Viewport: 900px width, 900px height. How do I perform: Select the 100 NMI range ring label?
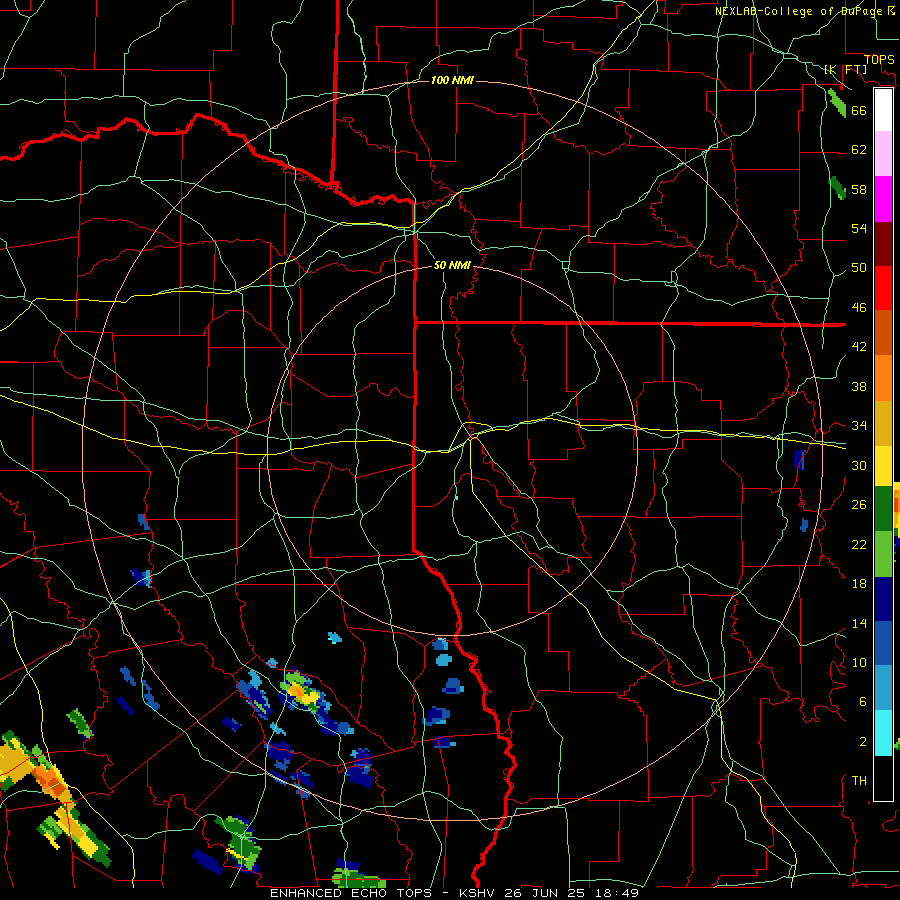(452, 80)
